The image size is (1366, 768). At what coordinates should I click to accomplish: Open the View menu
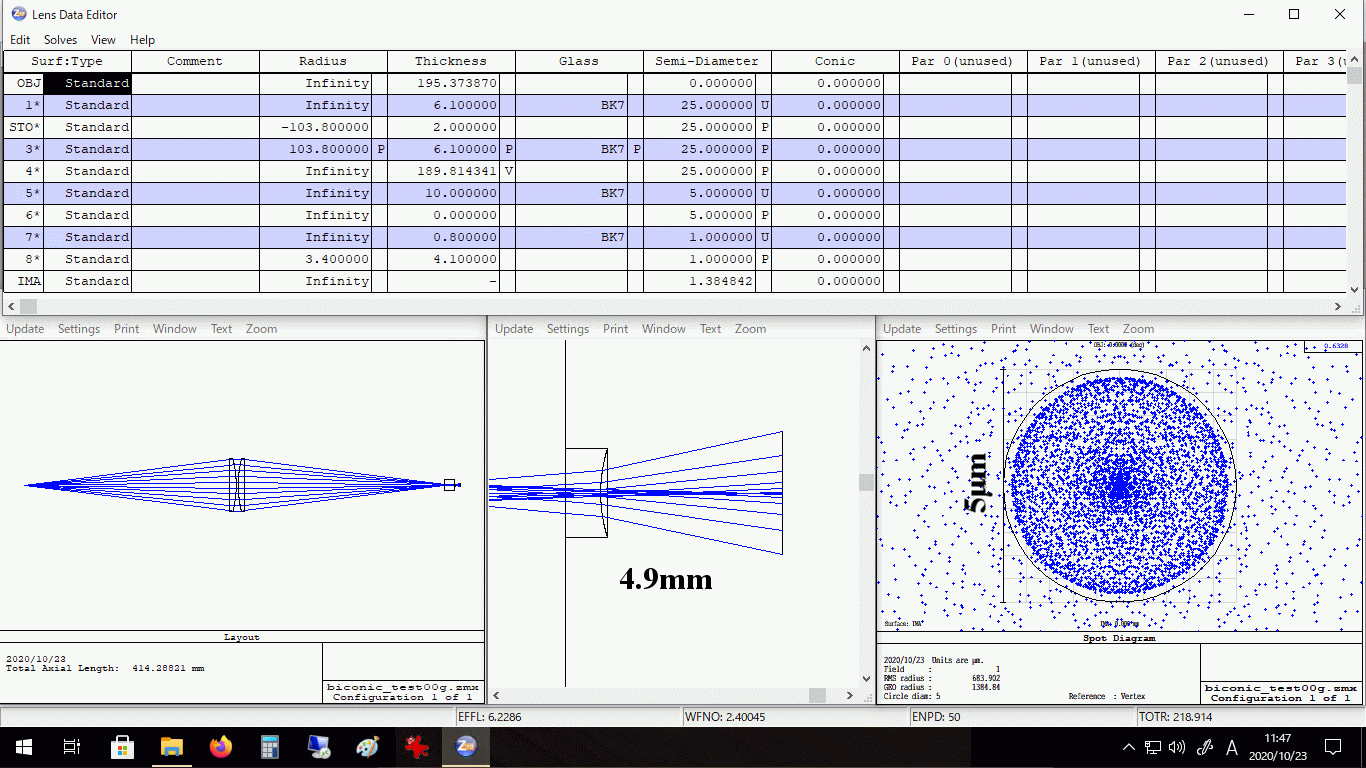point(103,40)
